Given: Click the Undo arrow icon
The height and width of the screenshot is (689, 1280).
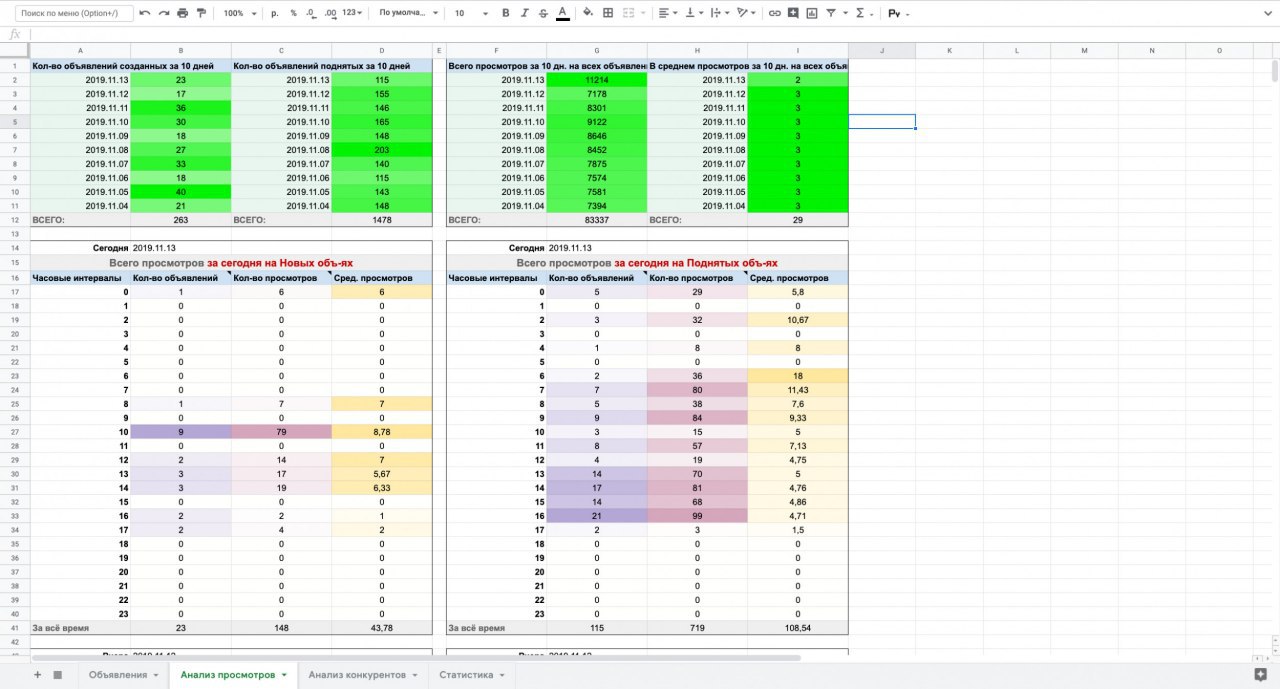Looking at the screenshot, I should [145, 13].
